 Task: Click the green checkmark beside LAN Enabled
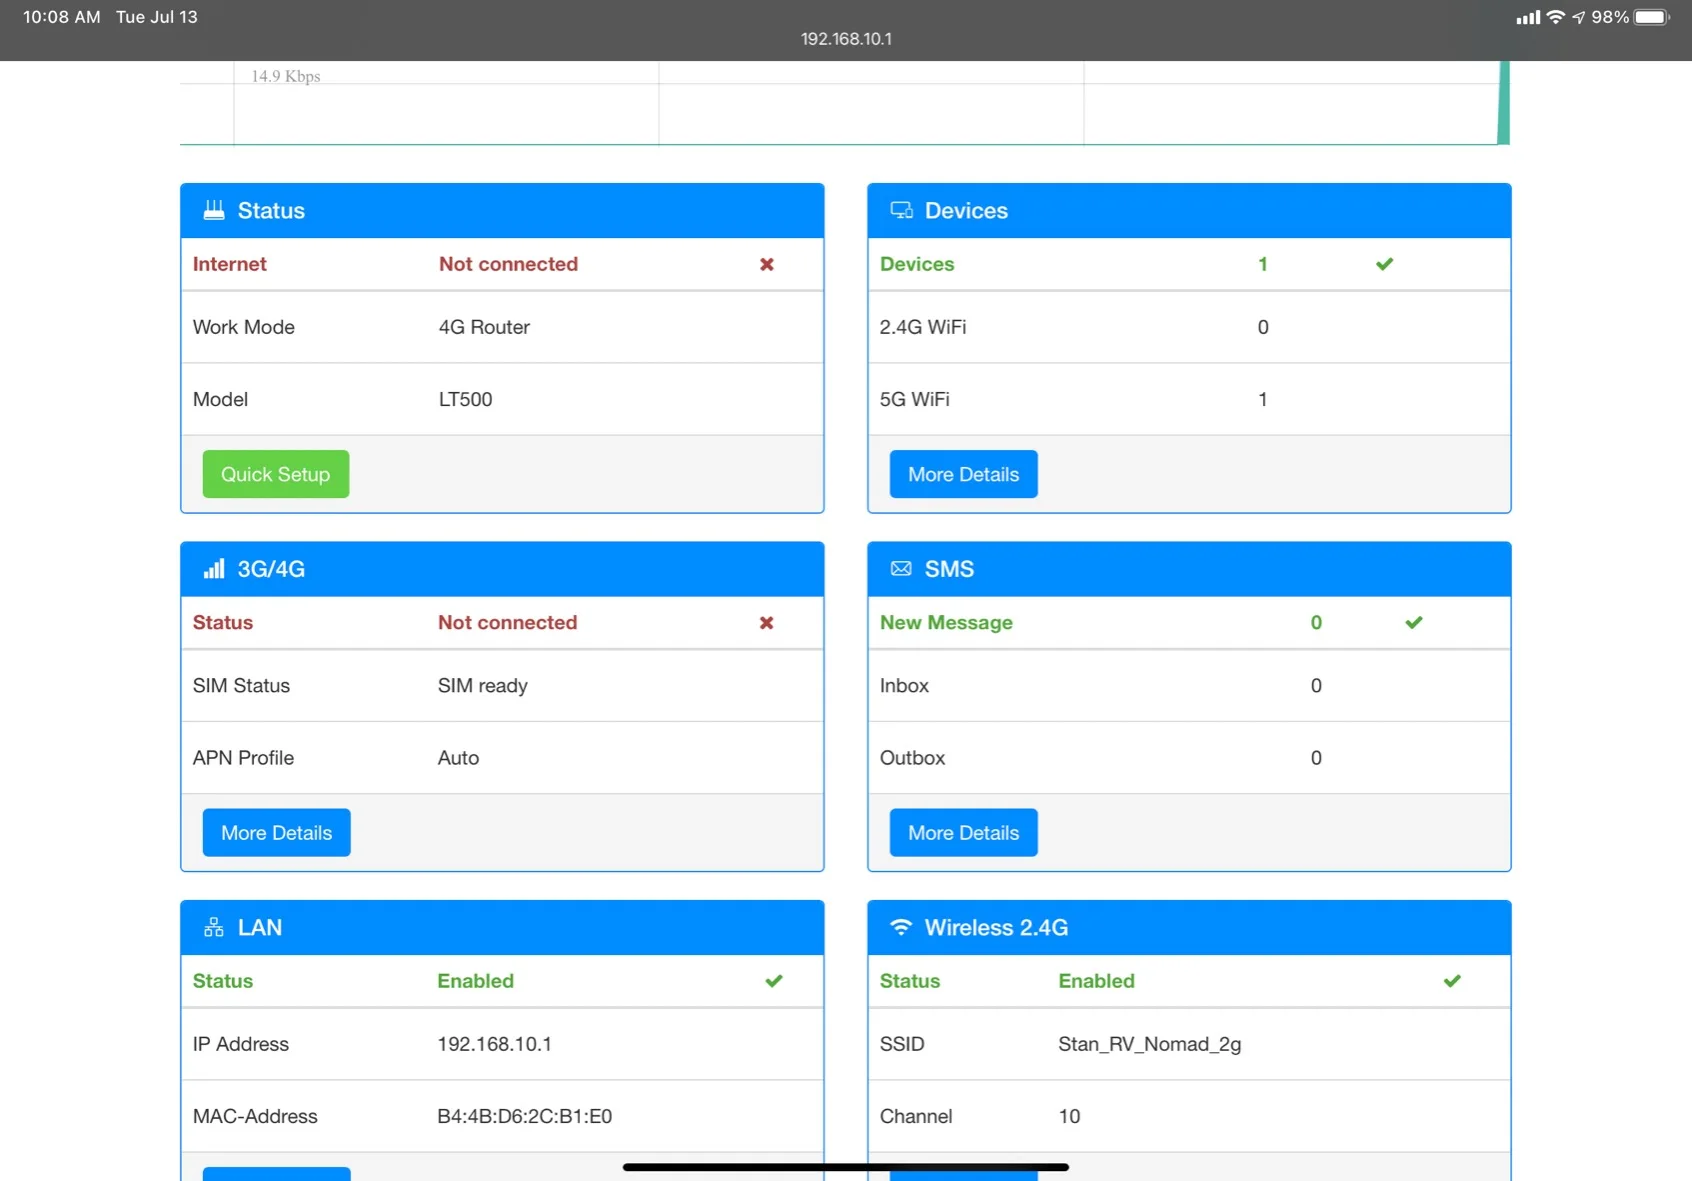click(x=774, y=981)
